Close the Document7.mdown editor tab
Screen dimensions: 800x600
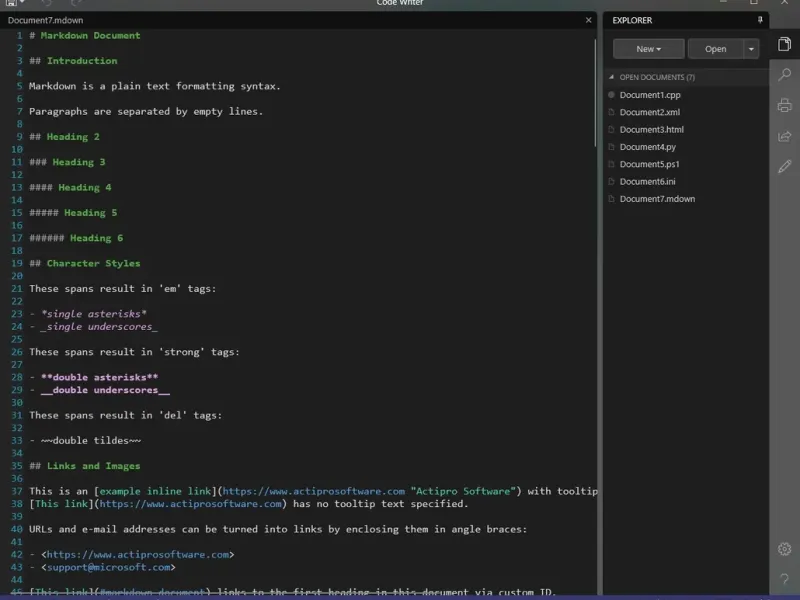(x=588, y=20)
